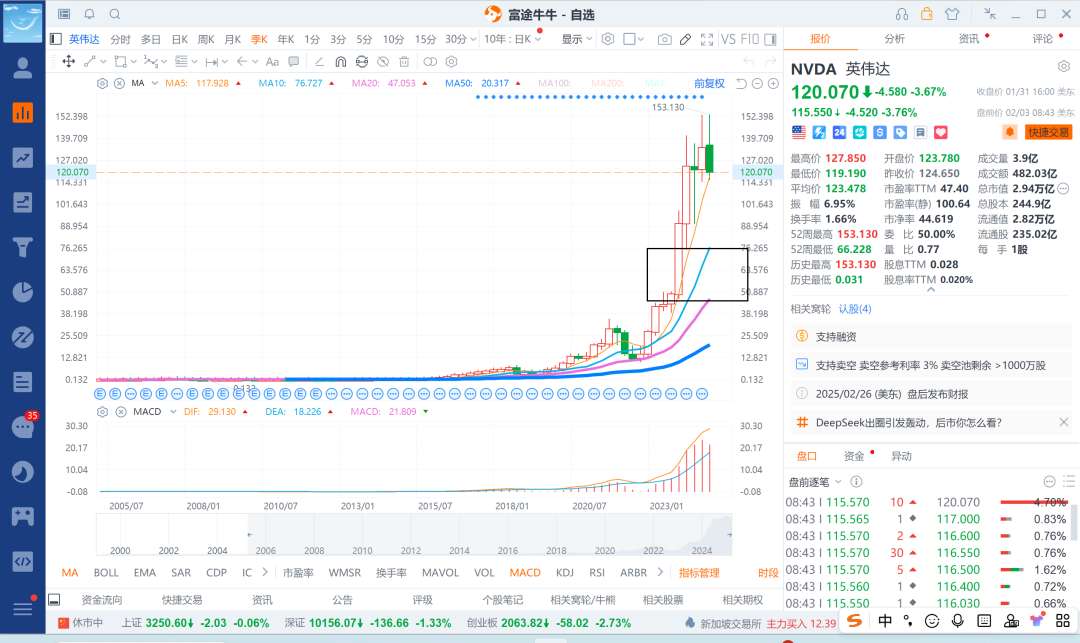Switch to the 资讯 tab in quote panel
This screenshot has width=1080, height=643.
coord(968,39)
